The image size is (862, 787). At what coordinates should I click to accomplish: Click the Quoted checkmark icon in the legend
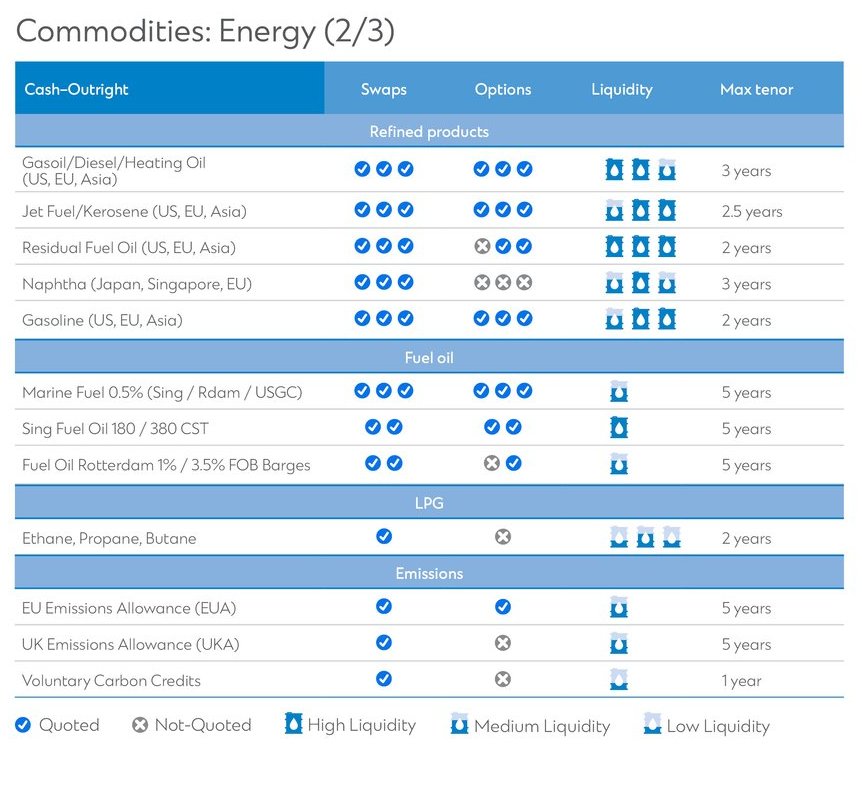point(24,725)
